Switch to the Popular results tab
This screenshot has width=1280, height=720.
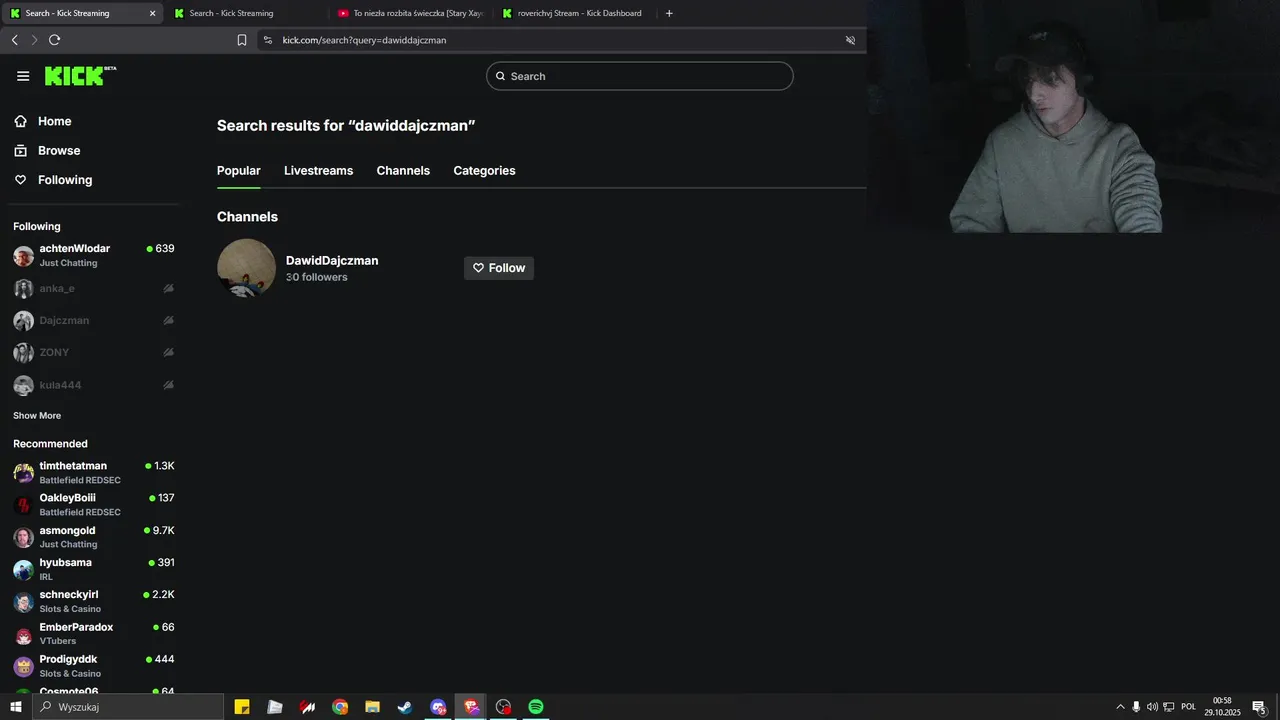239,171
